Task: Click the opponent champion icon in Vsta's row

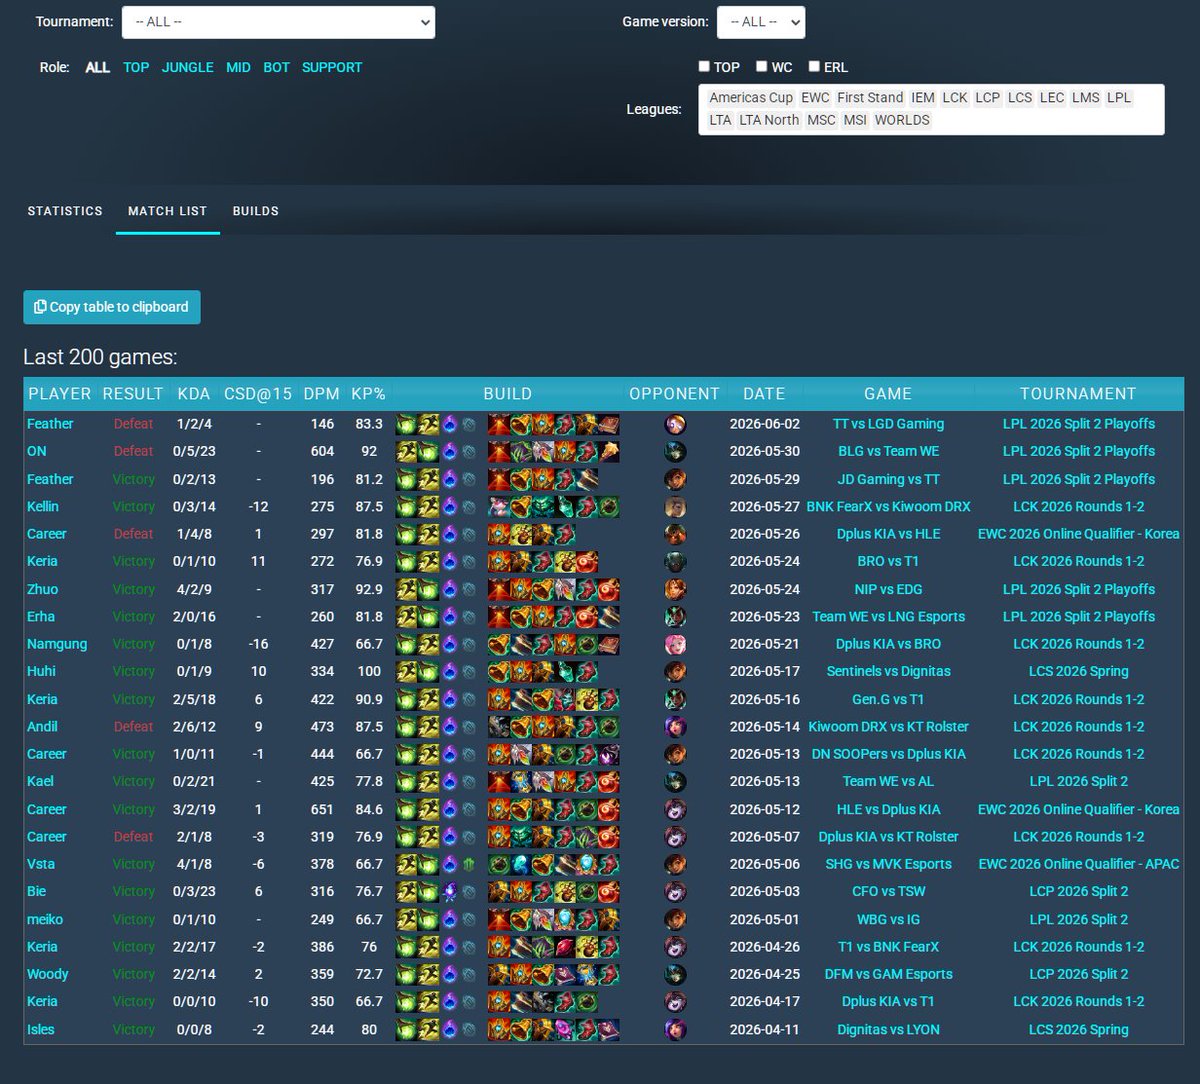Action: [675, 864]
